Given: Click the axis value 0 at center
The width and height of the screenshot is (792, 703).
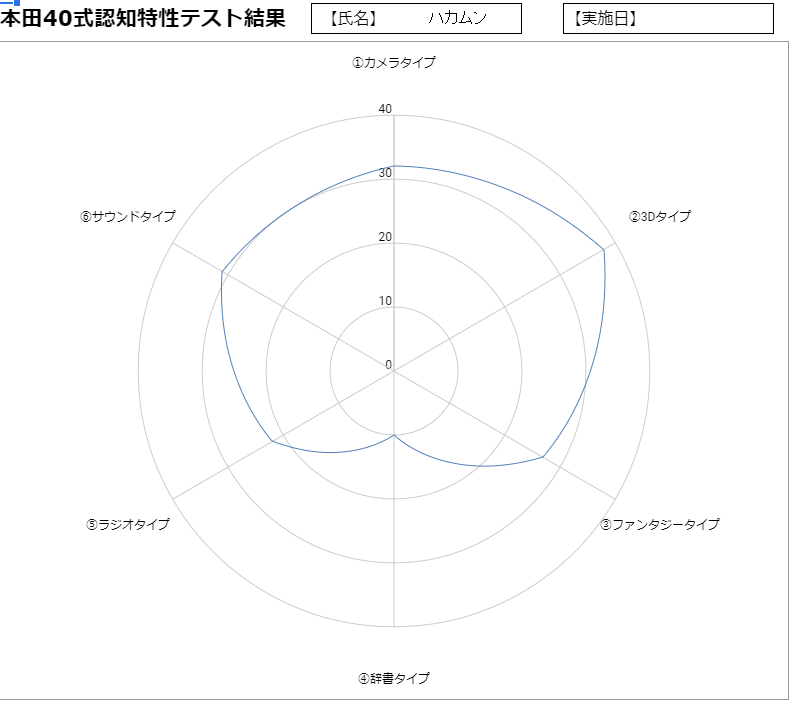Looking at the screenshot, I should (x=388, y=365).
